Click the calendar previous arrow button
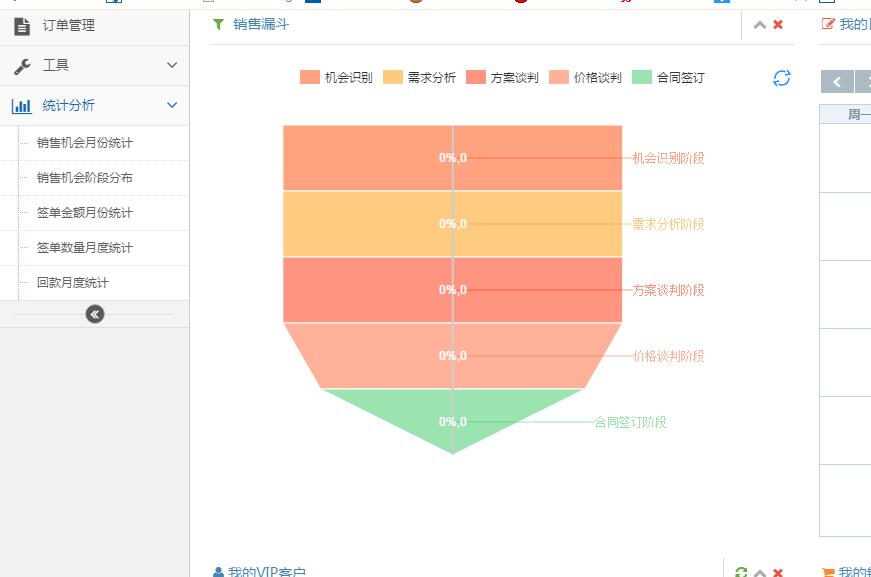The height and width of the screenshot is (577, 871). pos(836,82)
